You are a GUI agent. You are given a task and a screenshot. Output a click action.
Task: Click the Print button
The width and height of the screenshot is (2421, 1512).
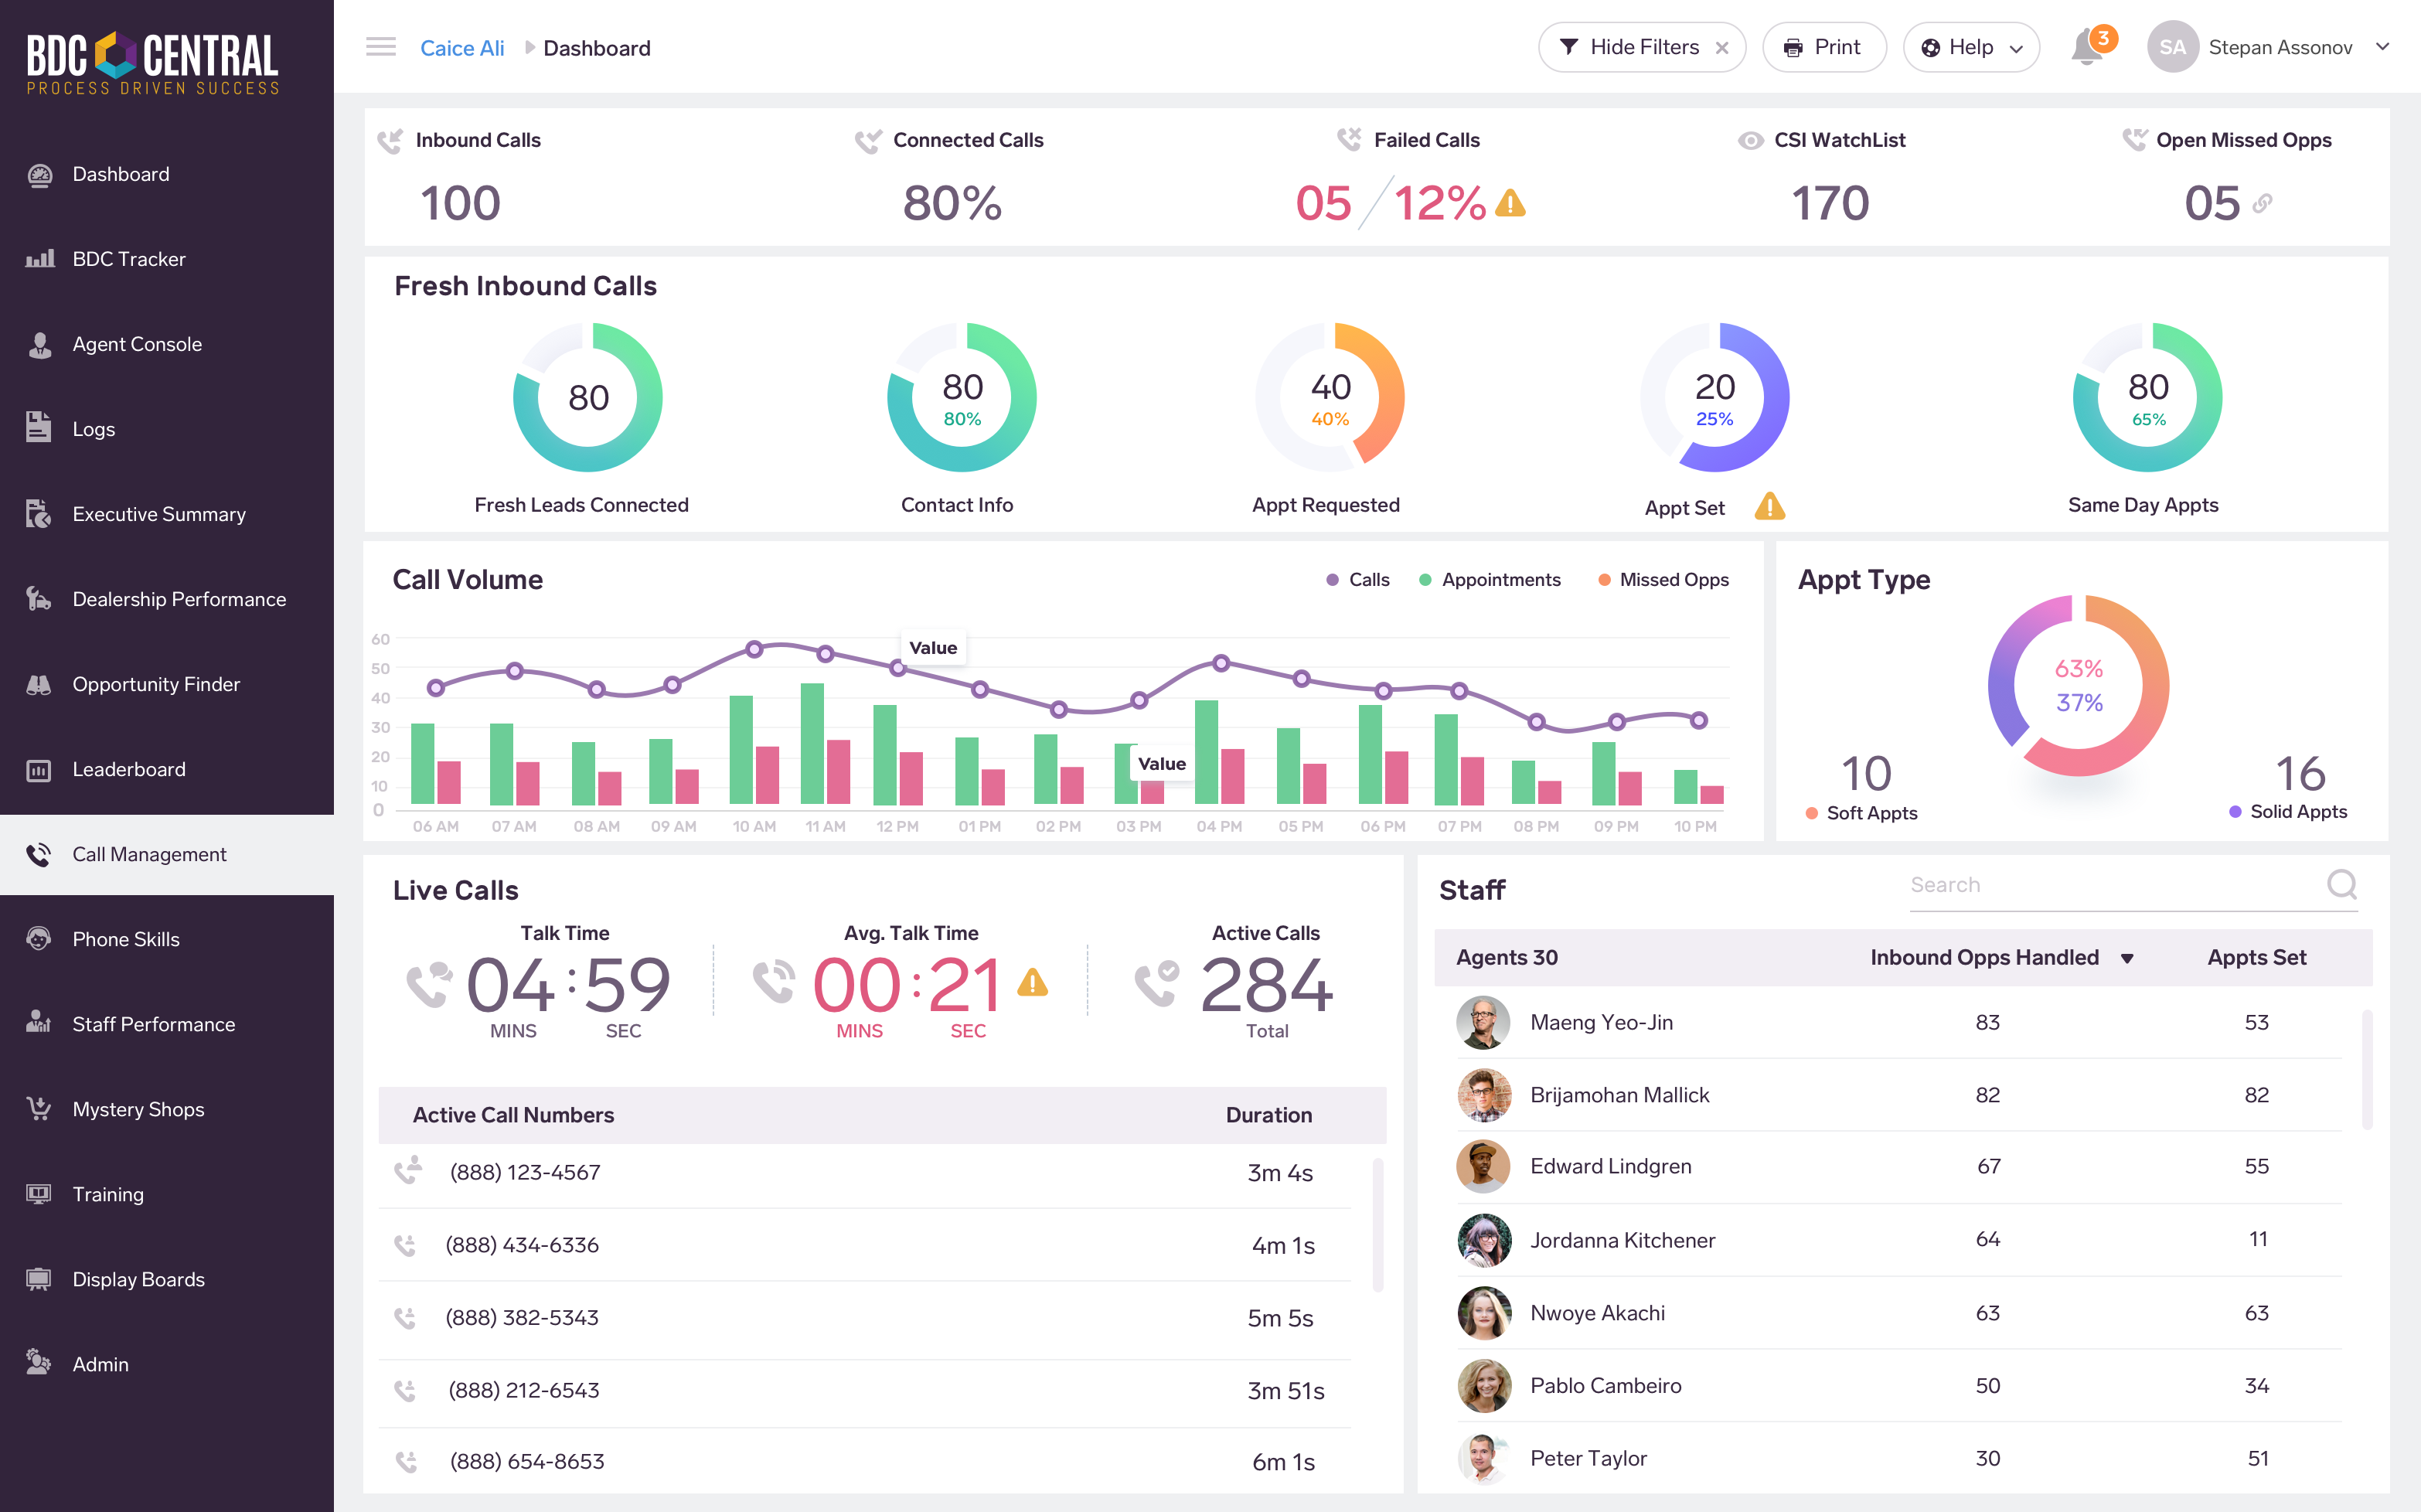pos(1824,48)
